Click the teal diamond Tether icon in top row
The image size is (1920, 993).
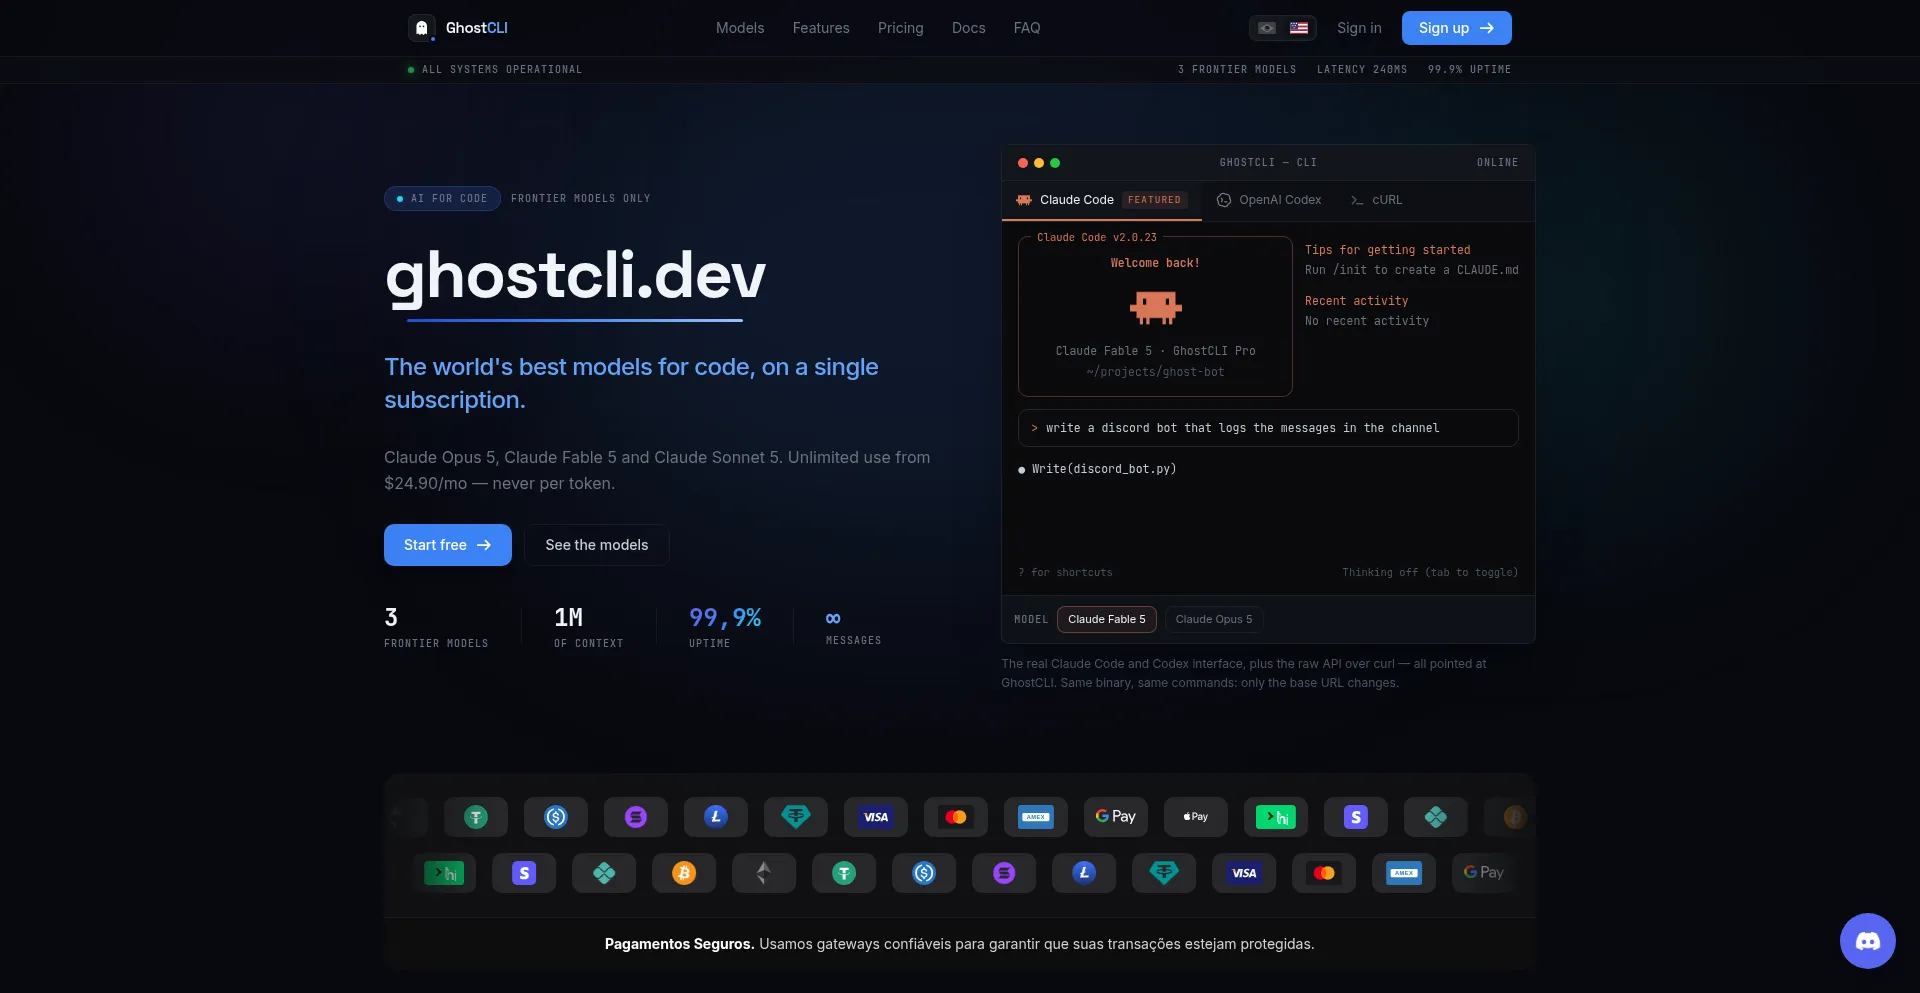[796, 817]
